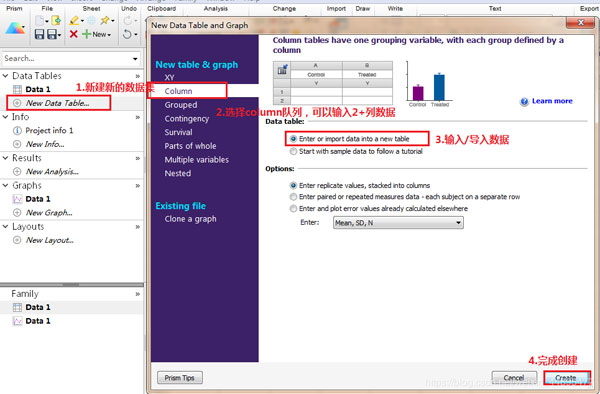The image size is (600, 394).
Task: Click graph icon of Data 1 in Family
Action: tap(17, 321)
